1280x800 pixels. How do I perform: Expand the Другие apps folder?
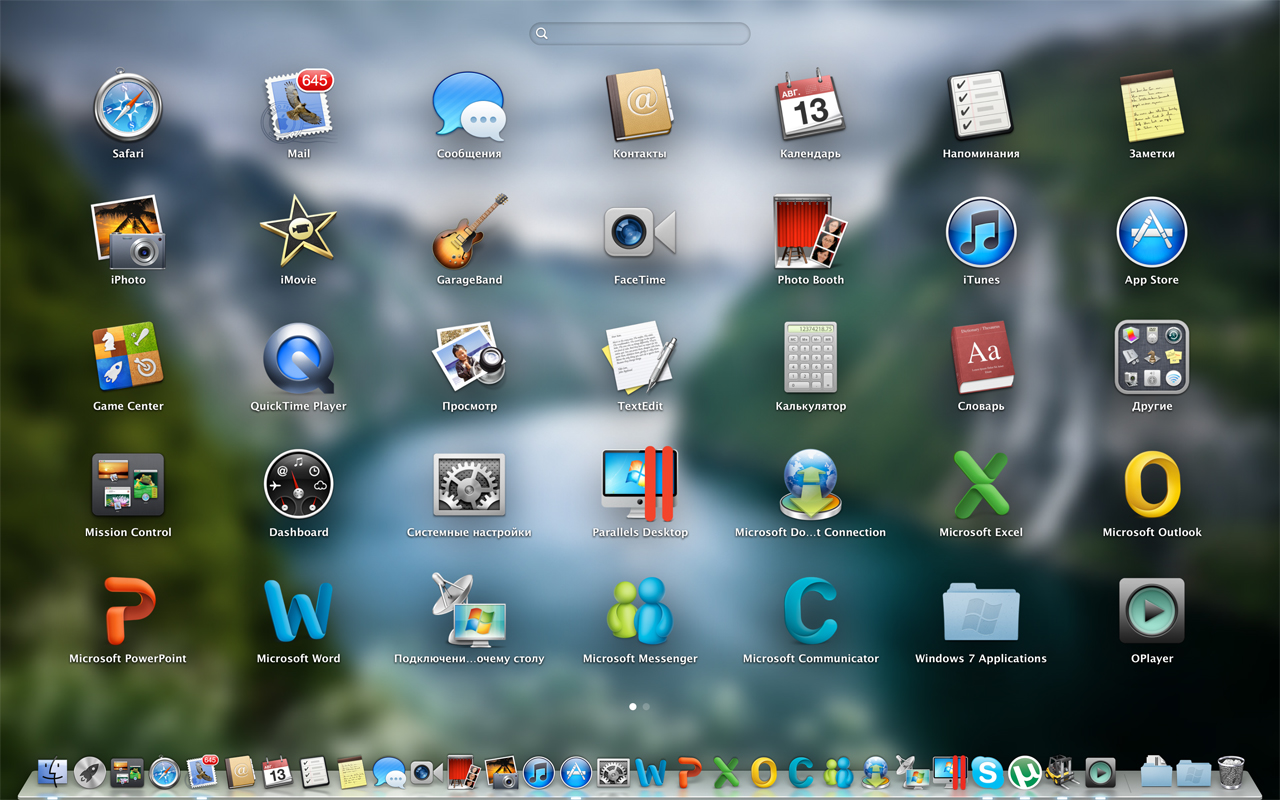1151,359
